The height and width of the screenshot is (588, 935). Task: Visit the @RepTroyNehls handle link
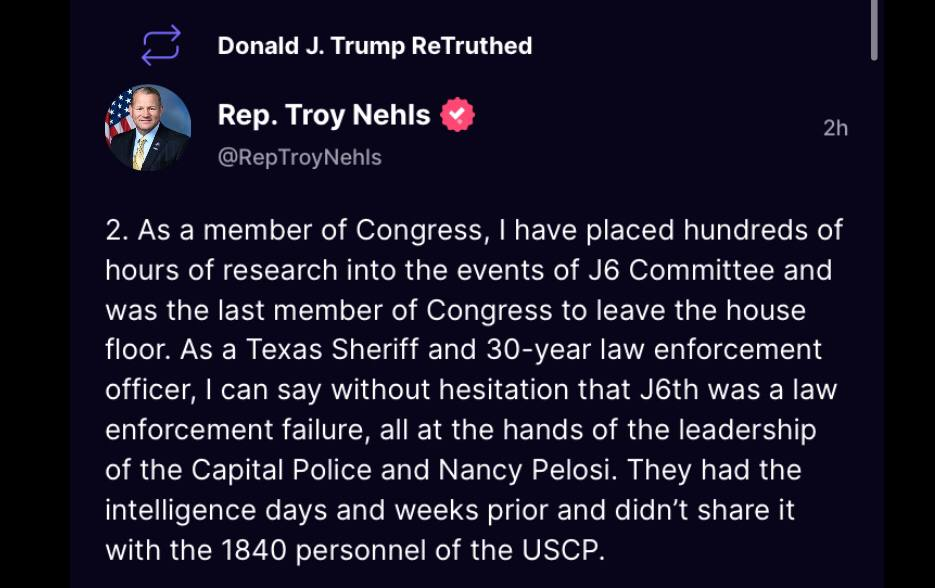click(x=299, y=158)
